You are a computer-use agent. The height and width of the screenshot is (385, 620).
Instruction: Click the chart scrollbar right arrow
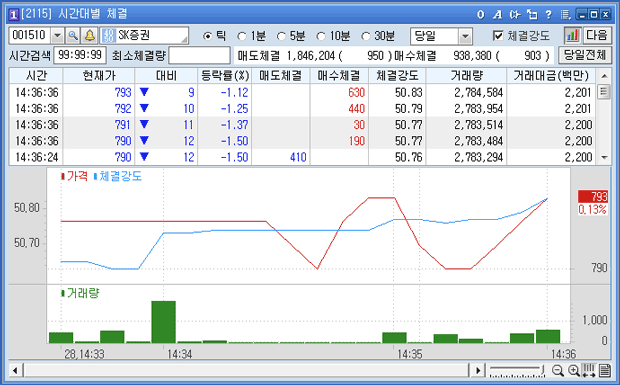478,371
